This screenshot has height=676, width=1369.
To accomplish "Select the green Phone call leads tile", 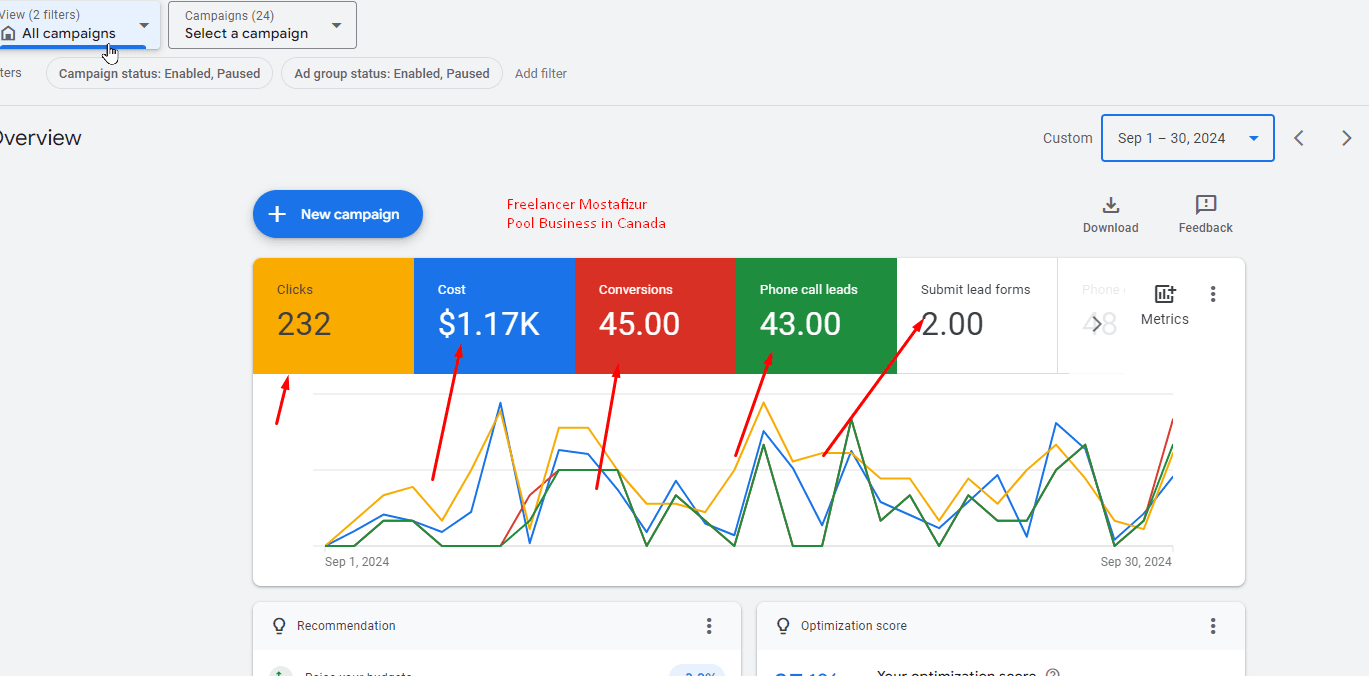I will (815, 316).
